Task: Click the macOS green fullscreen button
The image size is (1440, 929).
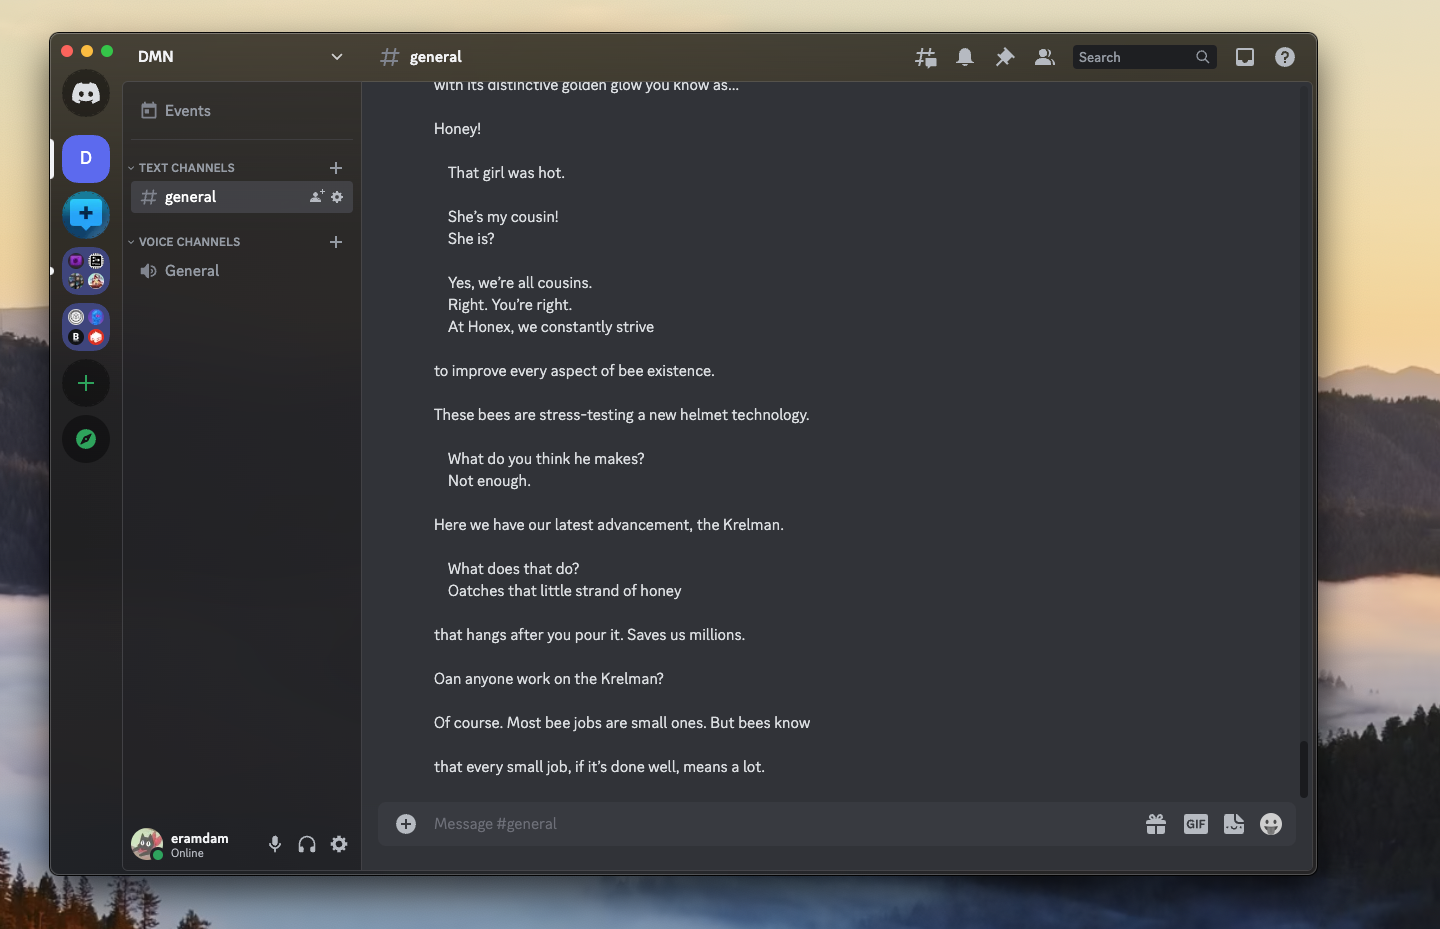Action: click(x=107, y=51)
